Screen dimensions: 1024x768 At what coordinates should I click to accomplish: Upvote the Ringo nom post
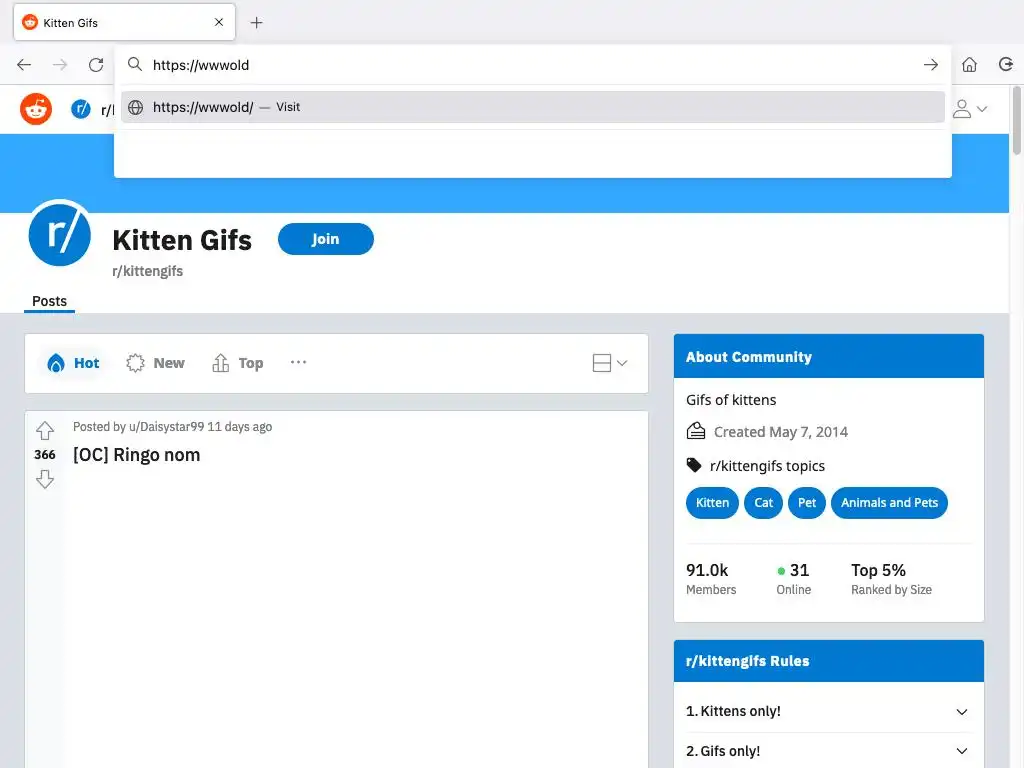click(45, 430)
